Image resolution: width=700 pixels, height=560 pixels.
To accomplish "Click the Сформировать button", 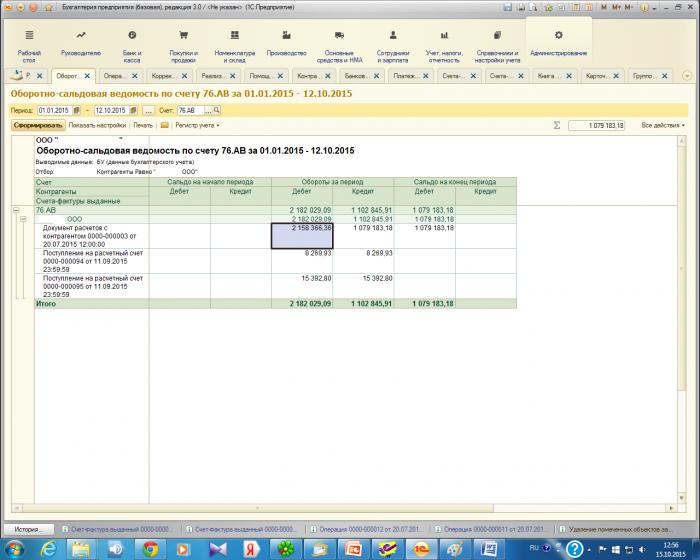I will coord(38,125).
